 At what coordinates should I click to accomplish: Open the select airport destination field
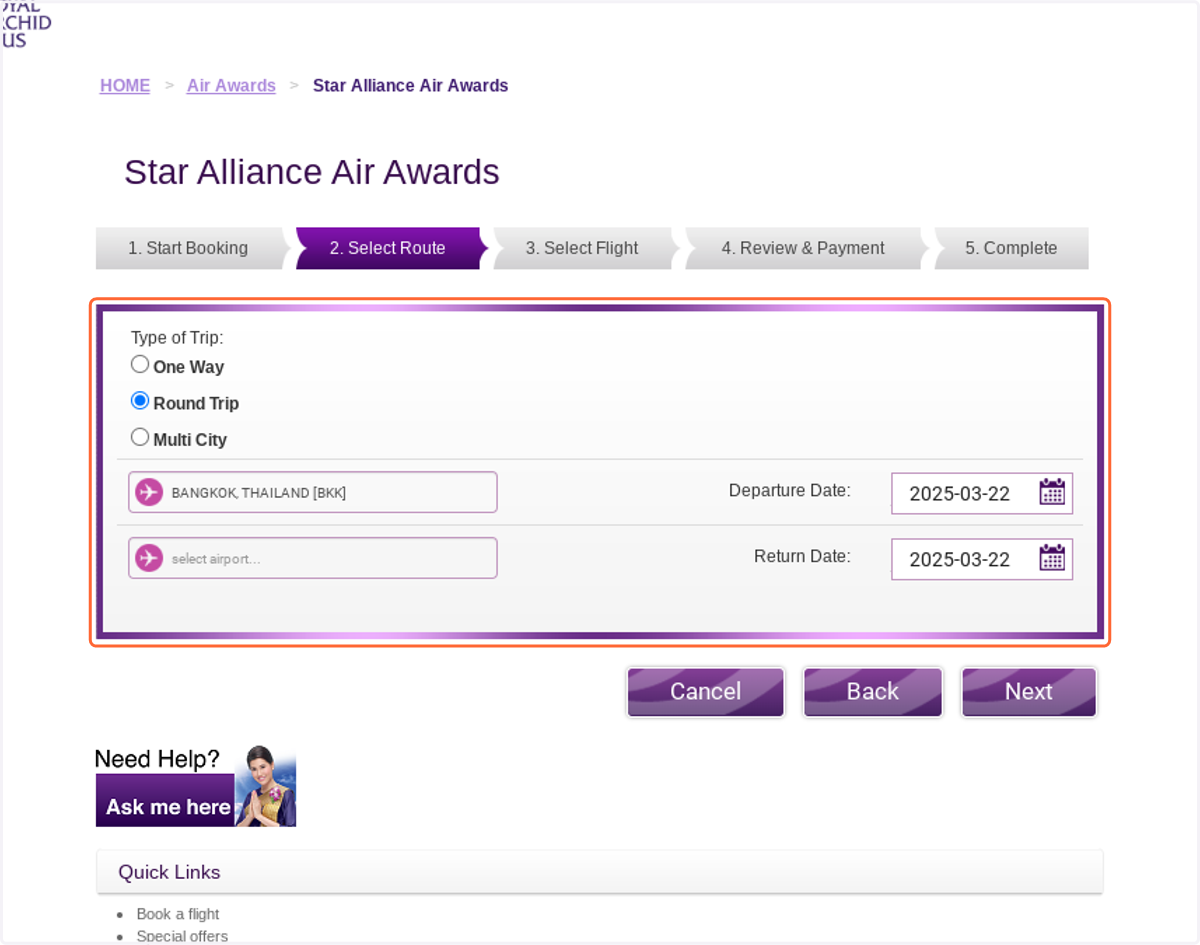[x=313, y=558]
